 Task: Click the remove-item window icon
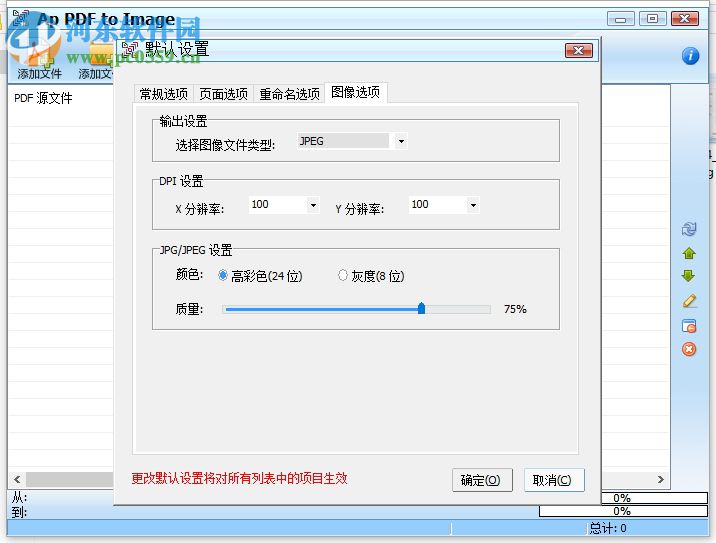pos(689,326)
